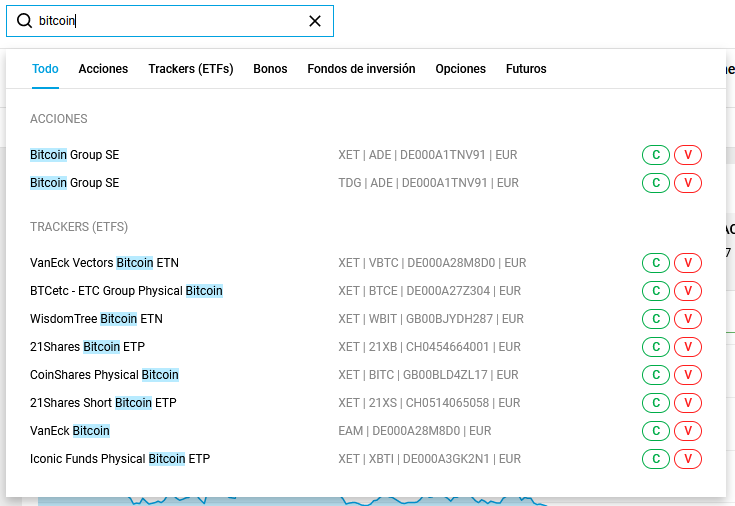Open 21Shares Short Bitcoin ETP result
Screen dimensions: 735x506
pos(103,403)
